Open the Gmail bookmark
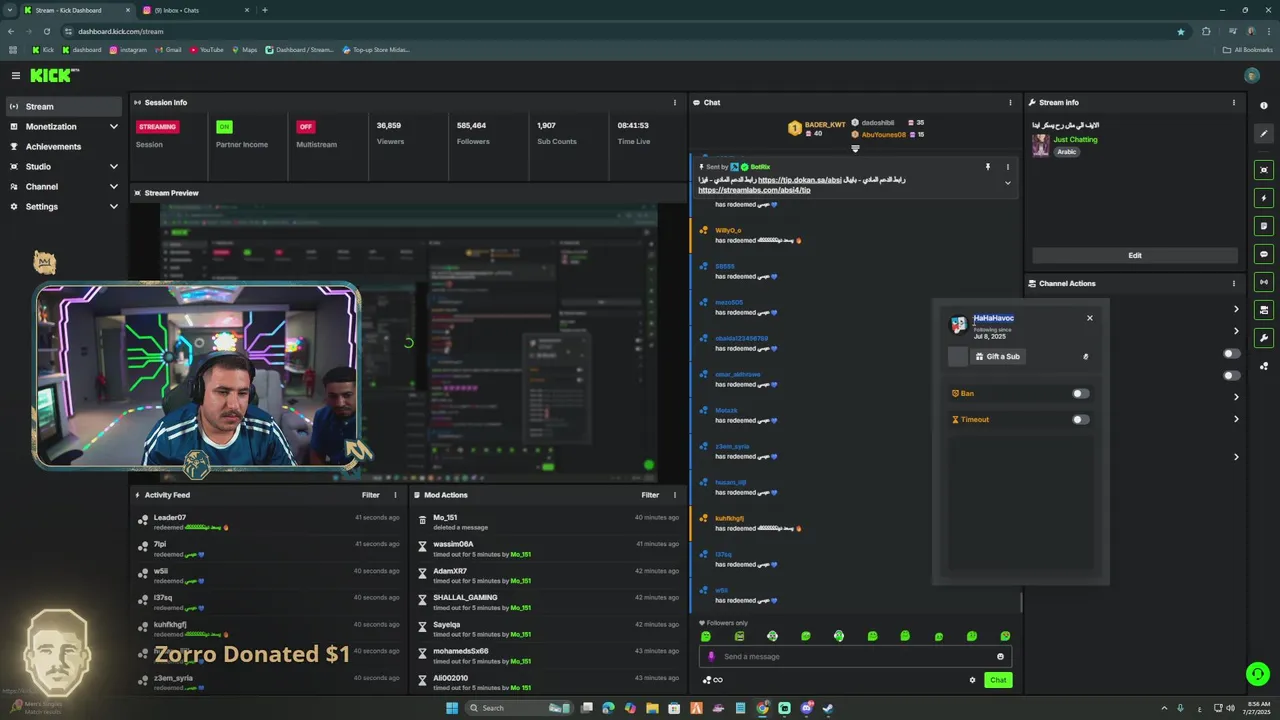The width and height of the screenshot is (1280, 720). tap(169, 50)
